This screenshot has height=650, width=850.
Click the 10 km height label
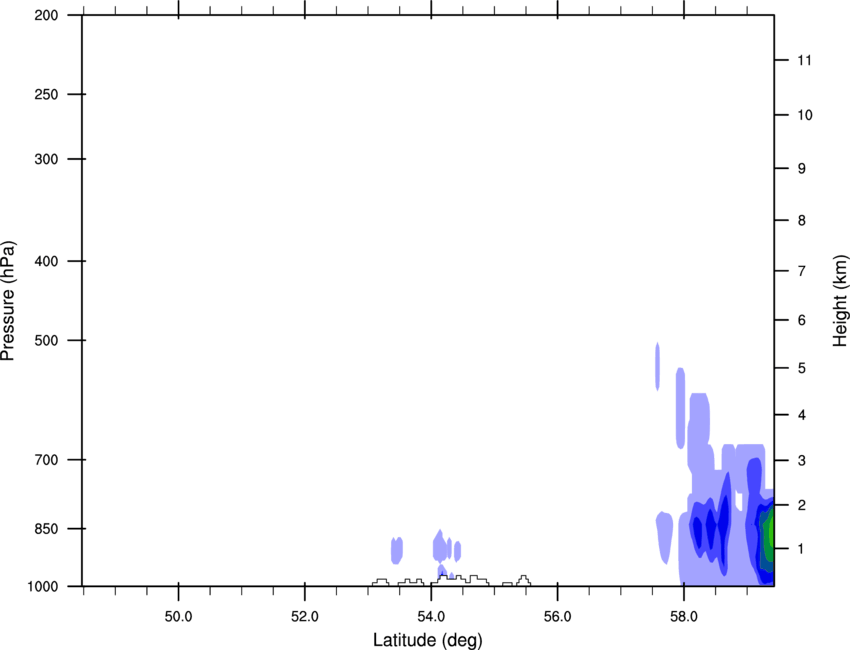coord(805,115)
